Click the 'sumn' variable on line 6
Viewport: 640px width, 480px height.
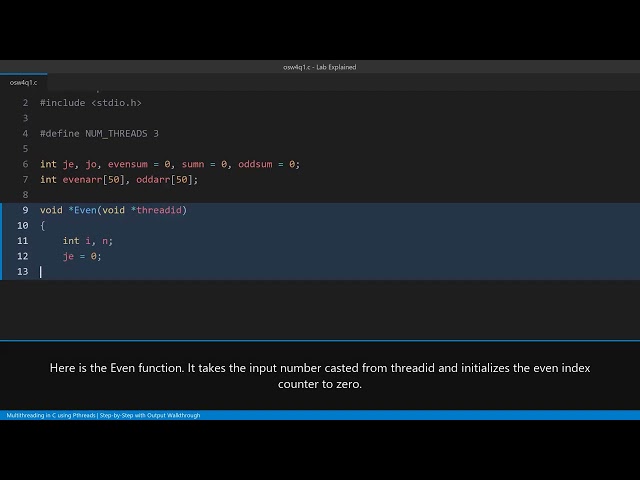pos(193,164)
